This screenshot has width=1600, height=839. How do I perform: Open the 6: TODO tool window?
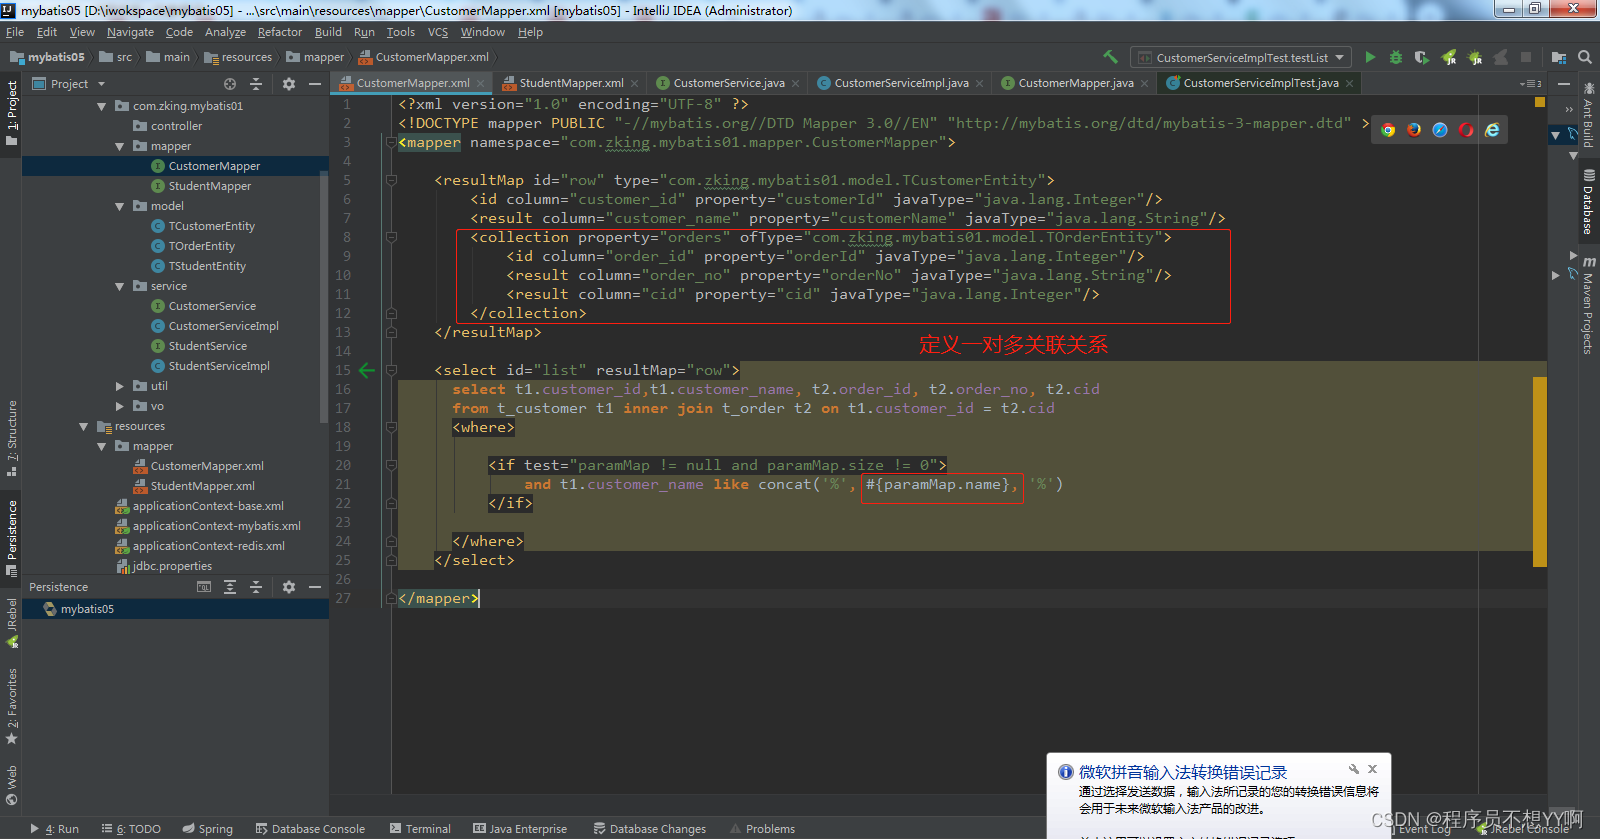(x=131, y=828)
